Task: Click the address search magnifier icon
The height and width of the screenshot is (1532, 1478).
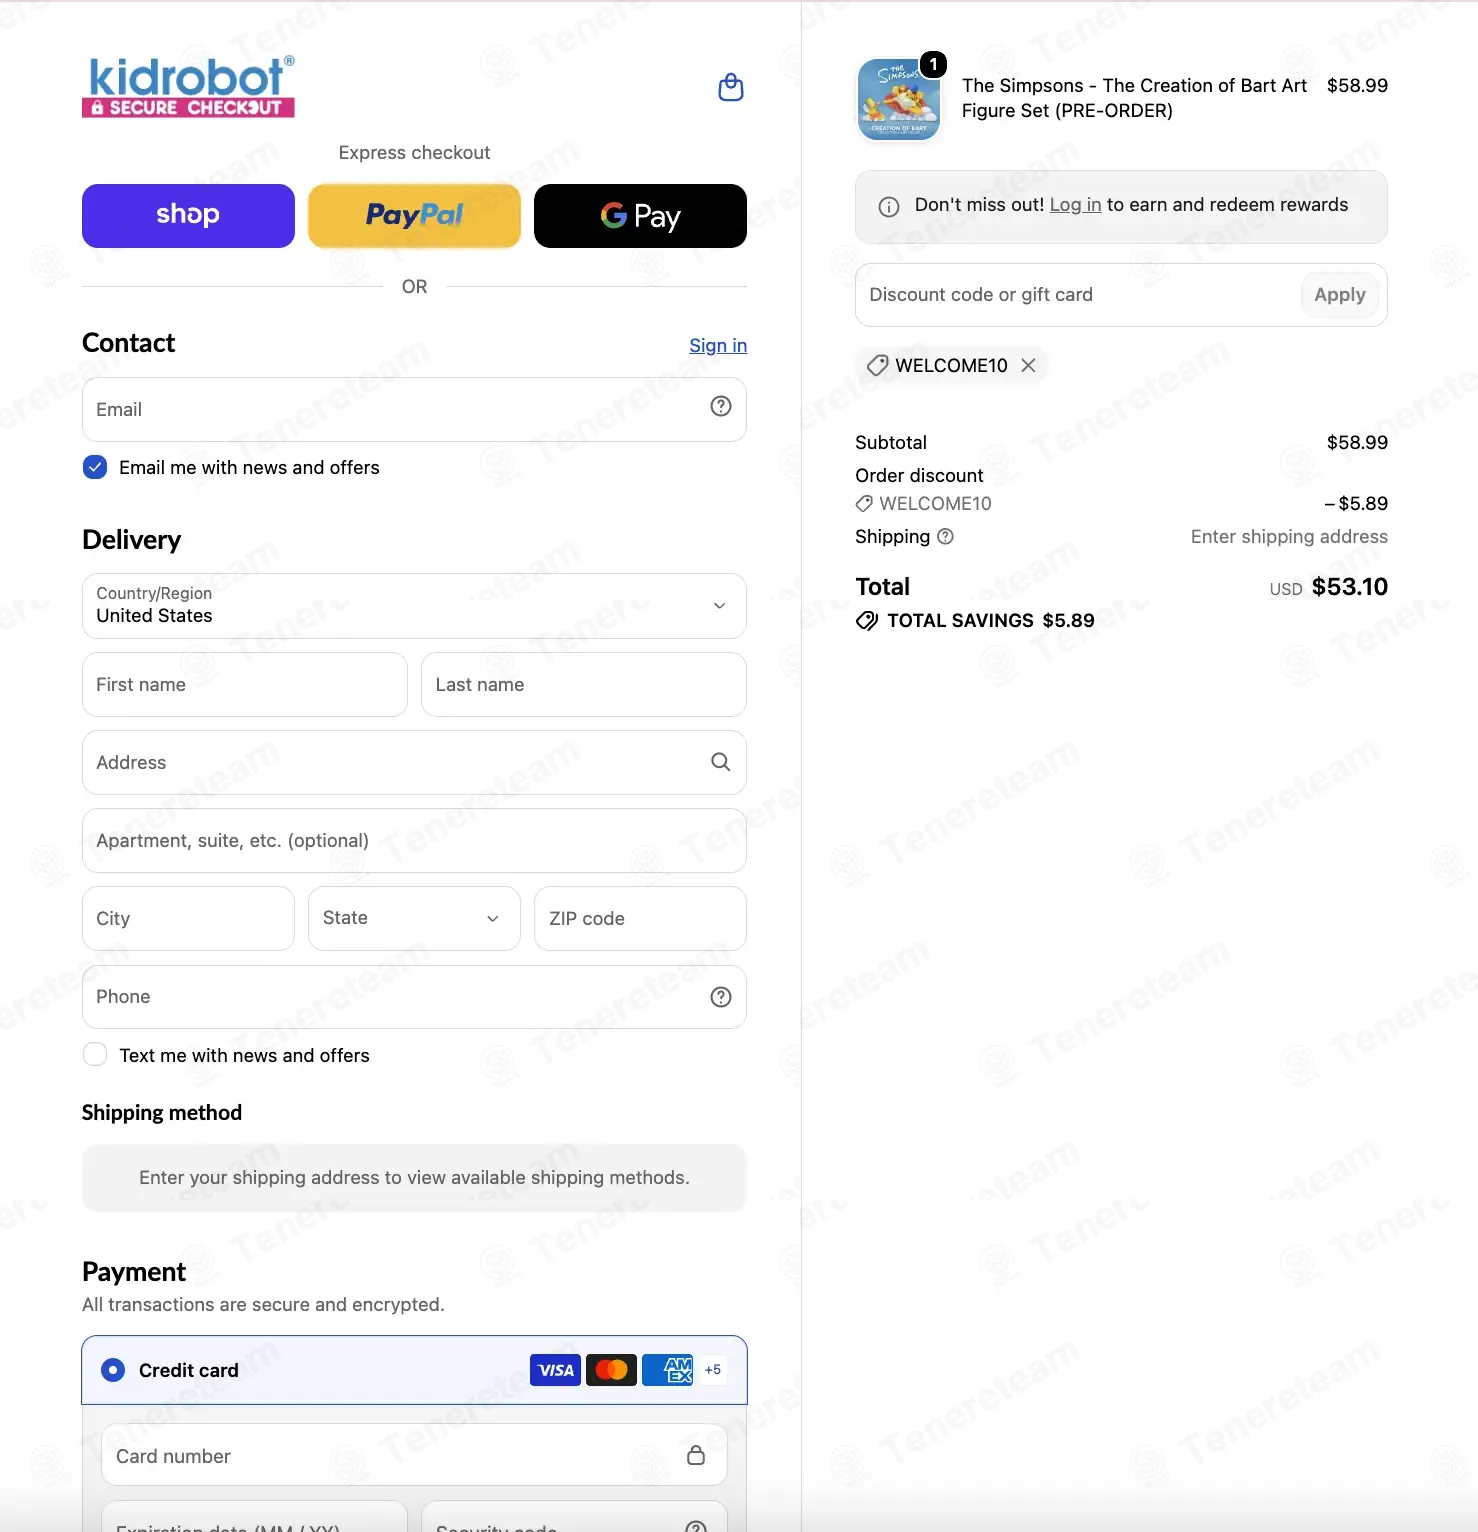Action: (720, 762)
